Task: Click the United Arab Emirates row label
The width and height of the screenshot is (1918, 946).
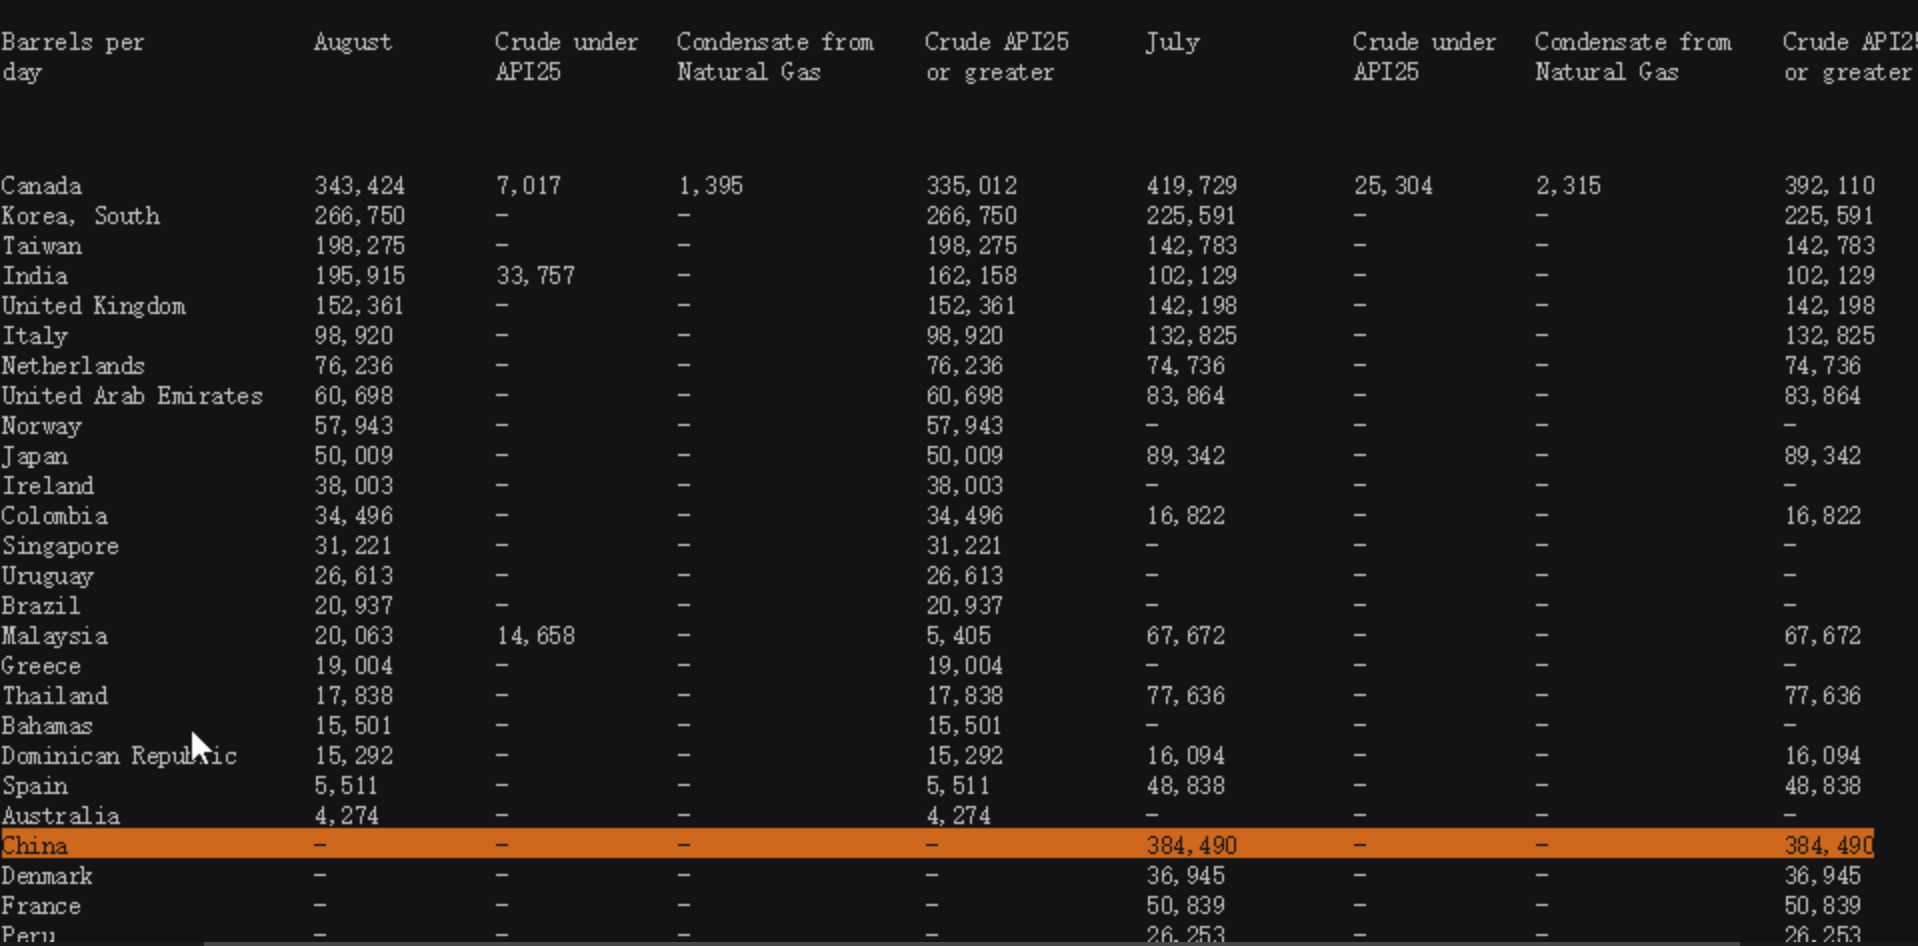Action: point(132,396)
